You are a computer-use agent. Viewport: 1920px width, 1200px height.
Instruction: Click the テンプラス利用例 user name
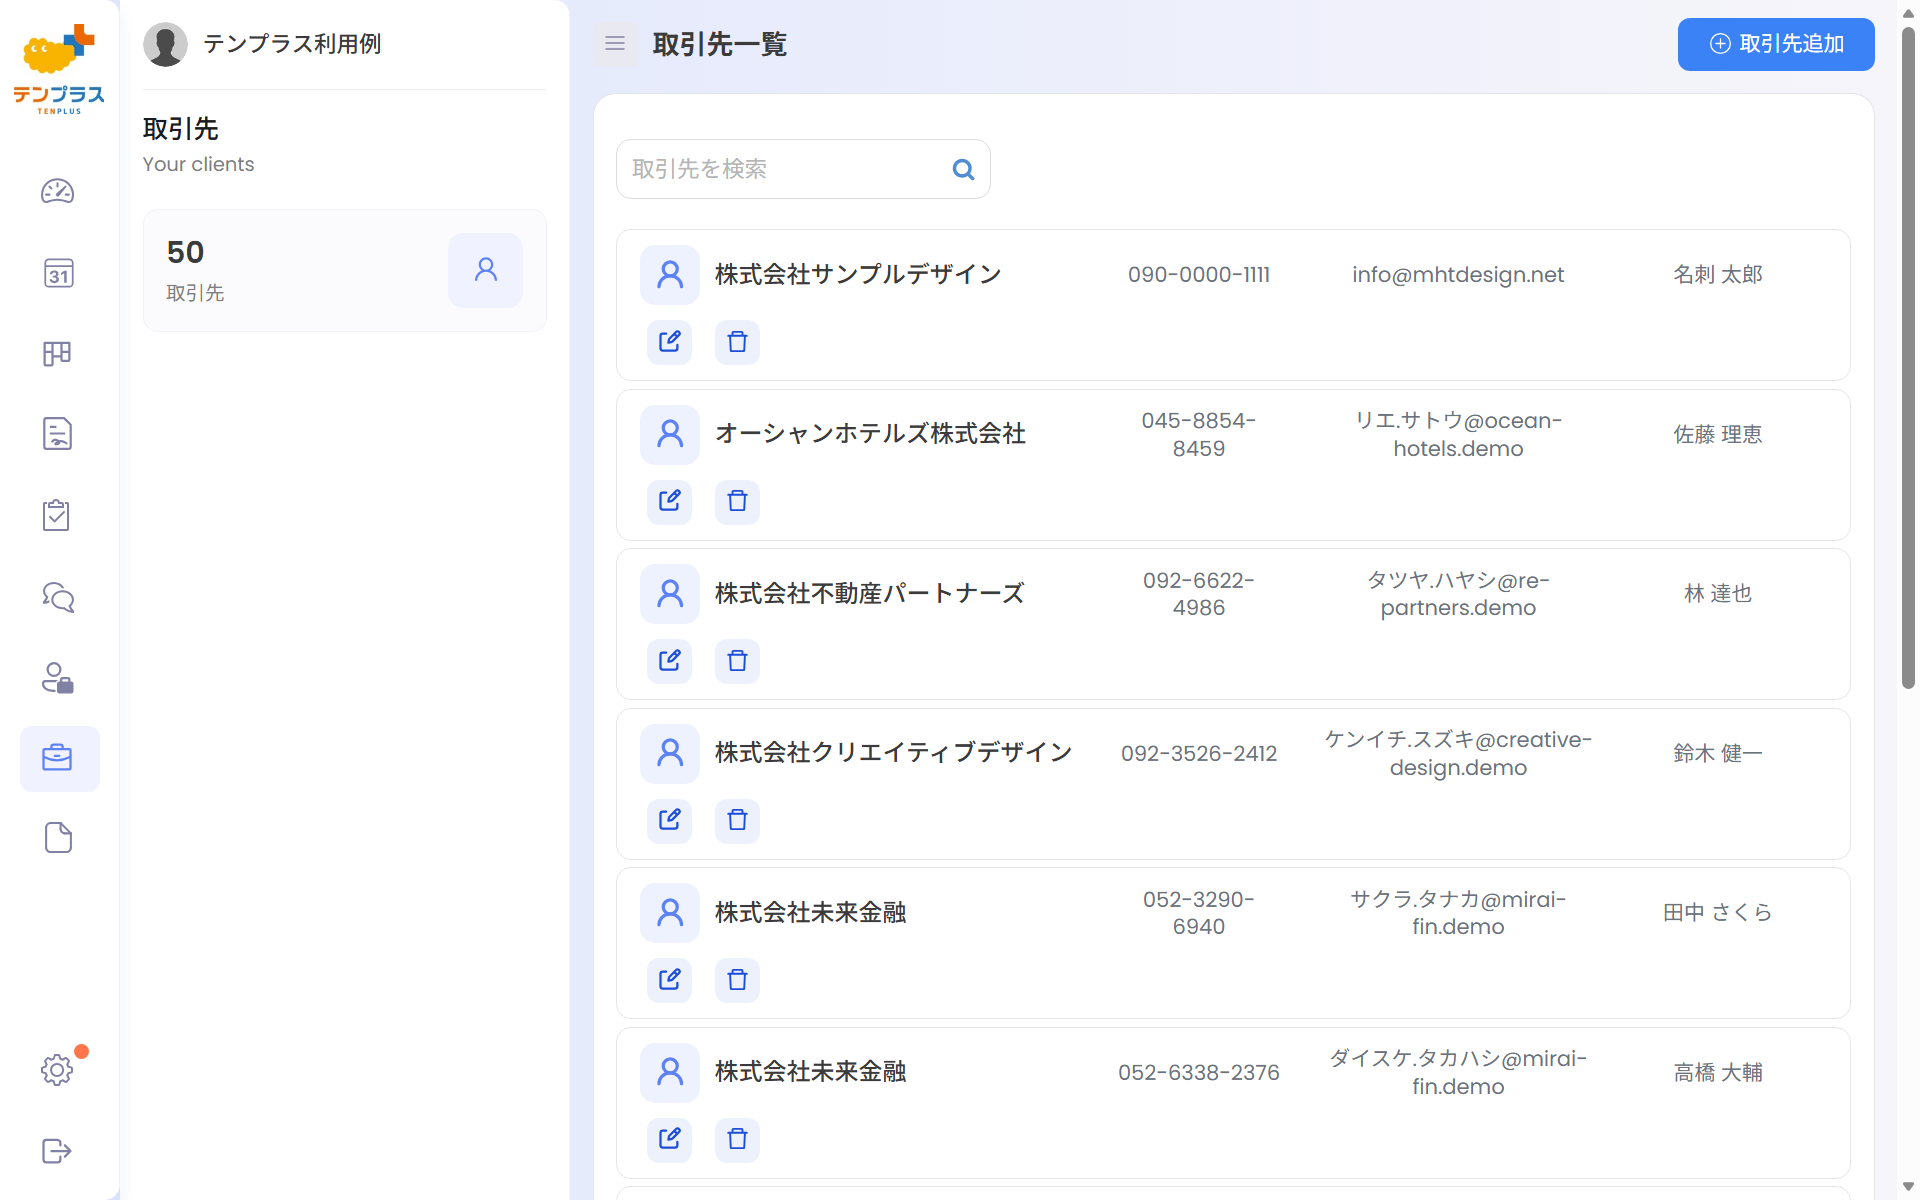pos(292,44)
